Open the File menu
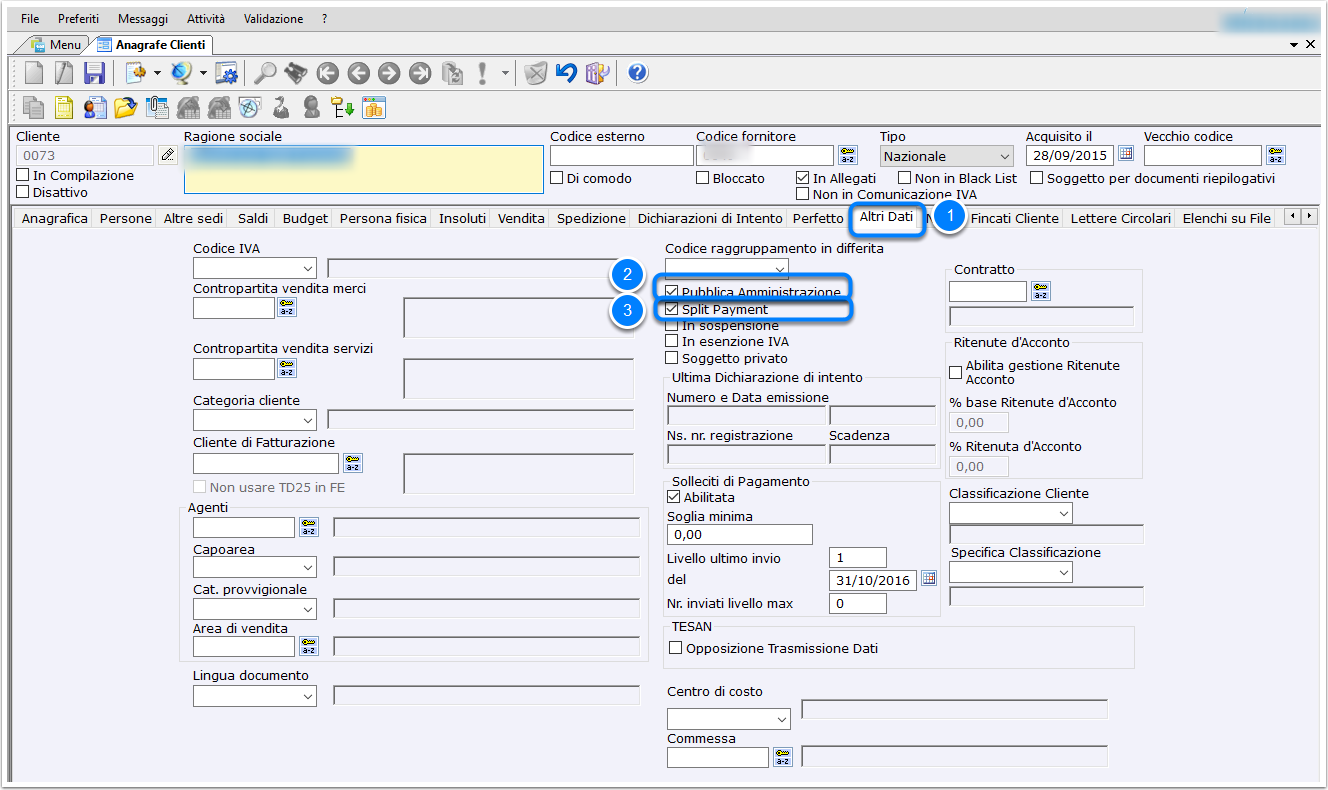 click(x=30, y=19)
